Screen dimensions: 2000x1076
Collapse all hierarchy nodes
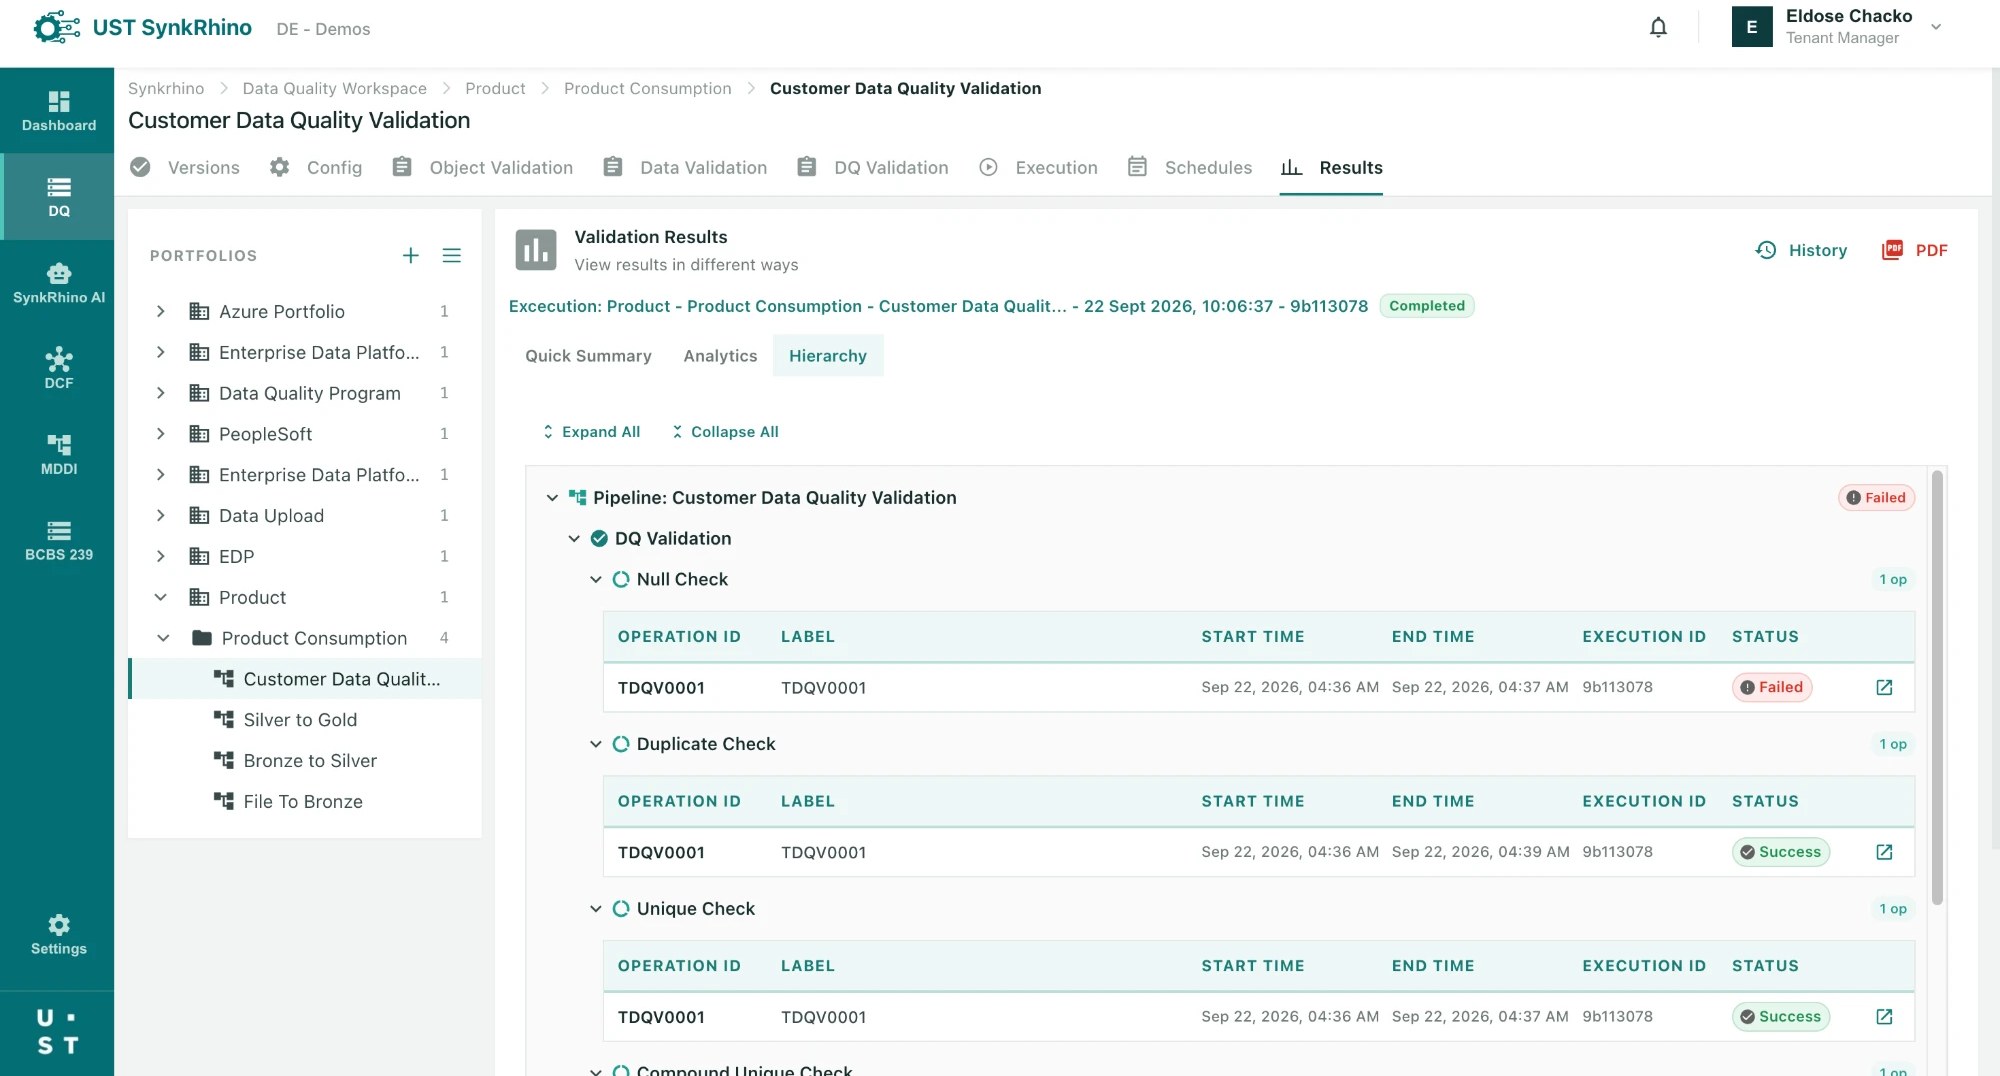pos(725,432)
